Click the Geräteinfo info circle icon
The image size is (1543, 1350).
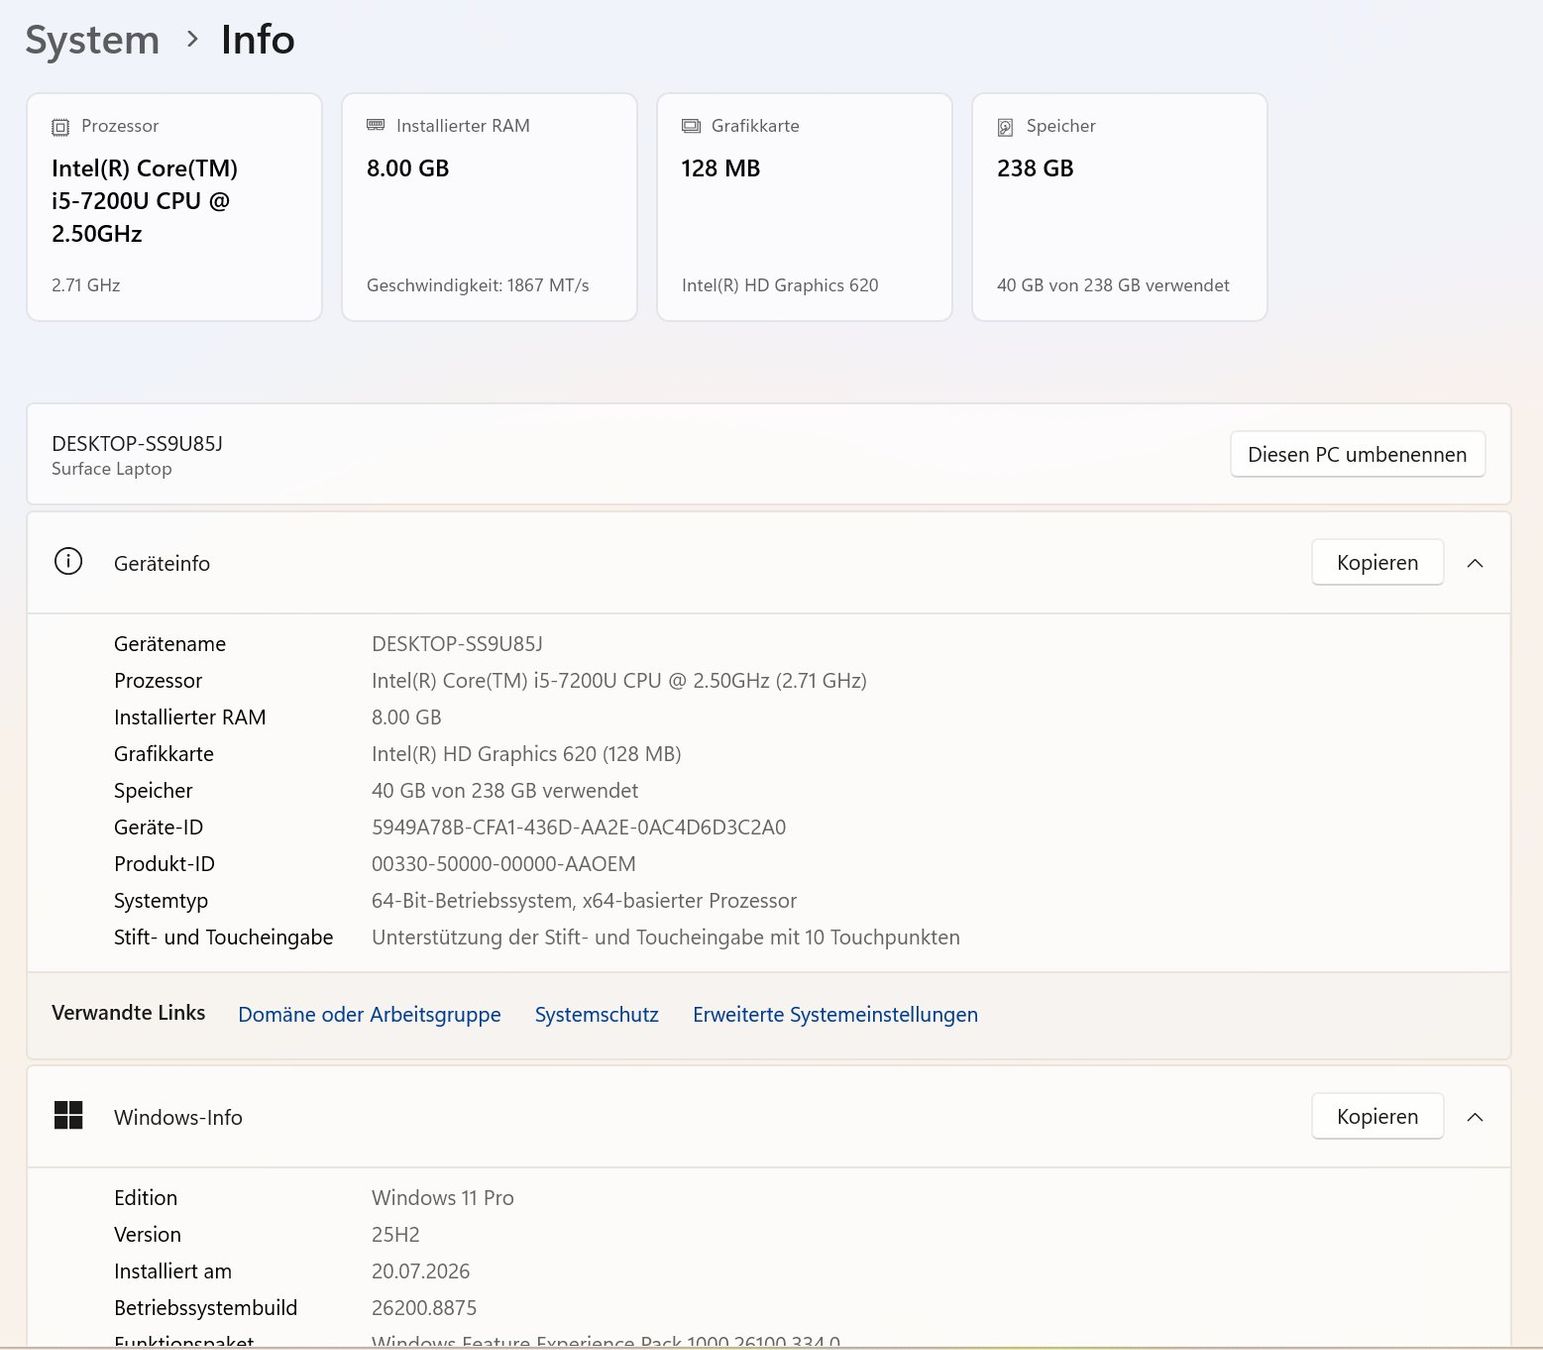(68, 562)
